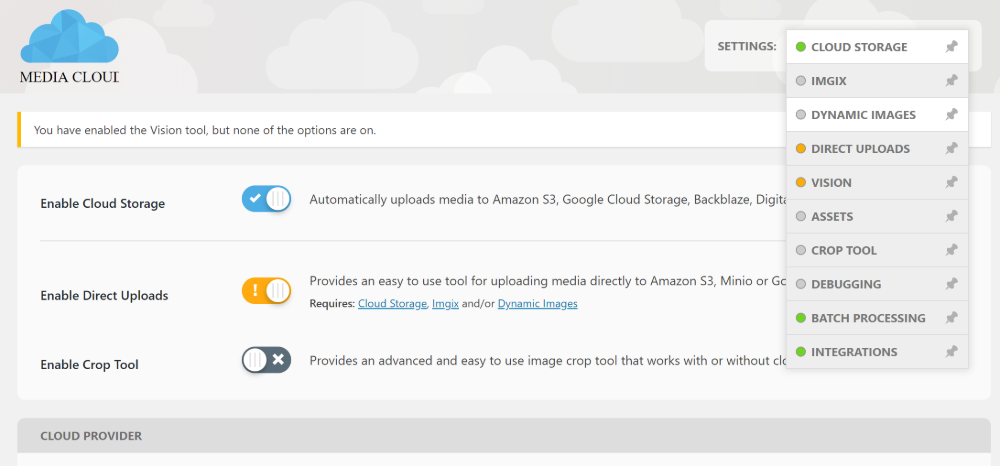Pin the Vision settings entry
The image size is (1000, 466).
click(x=951, y=182)
